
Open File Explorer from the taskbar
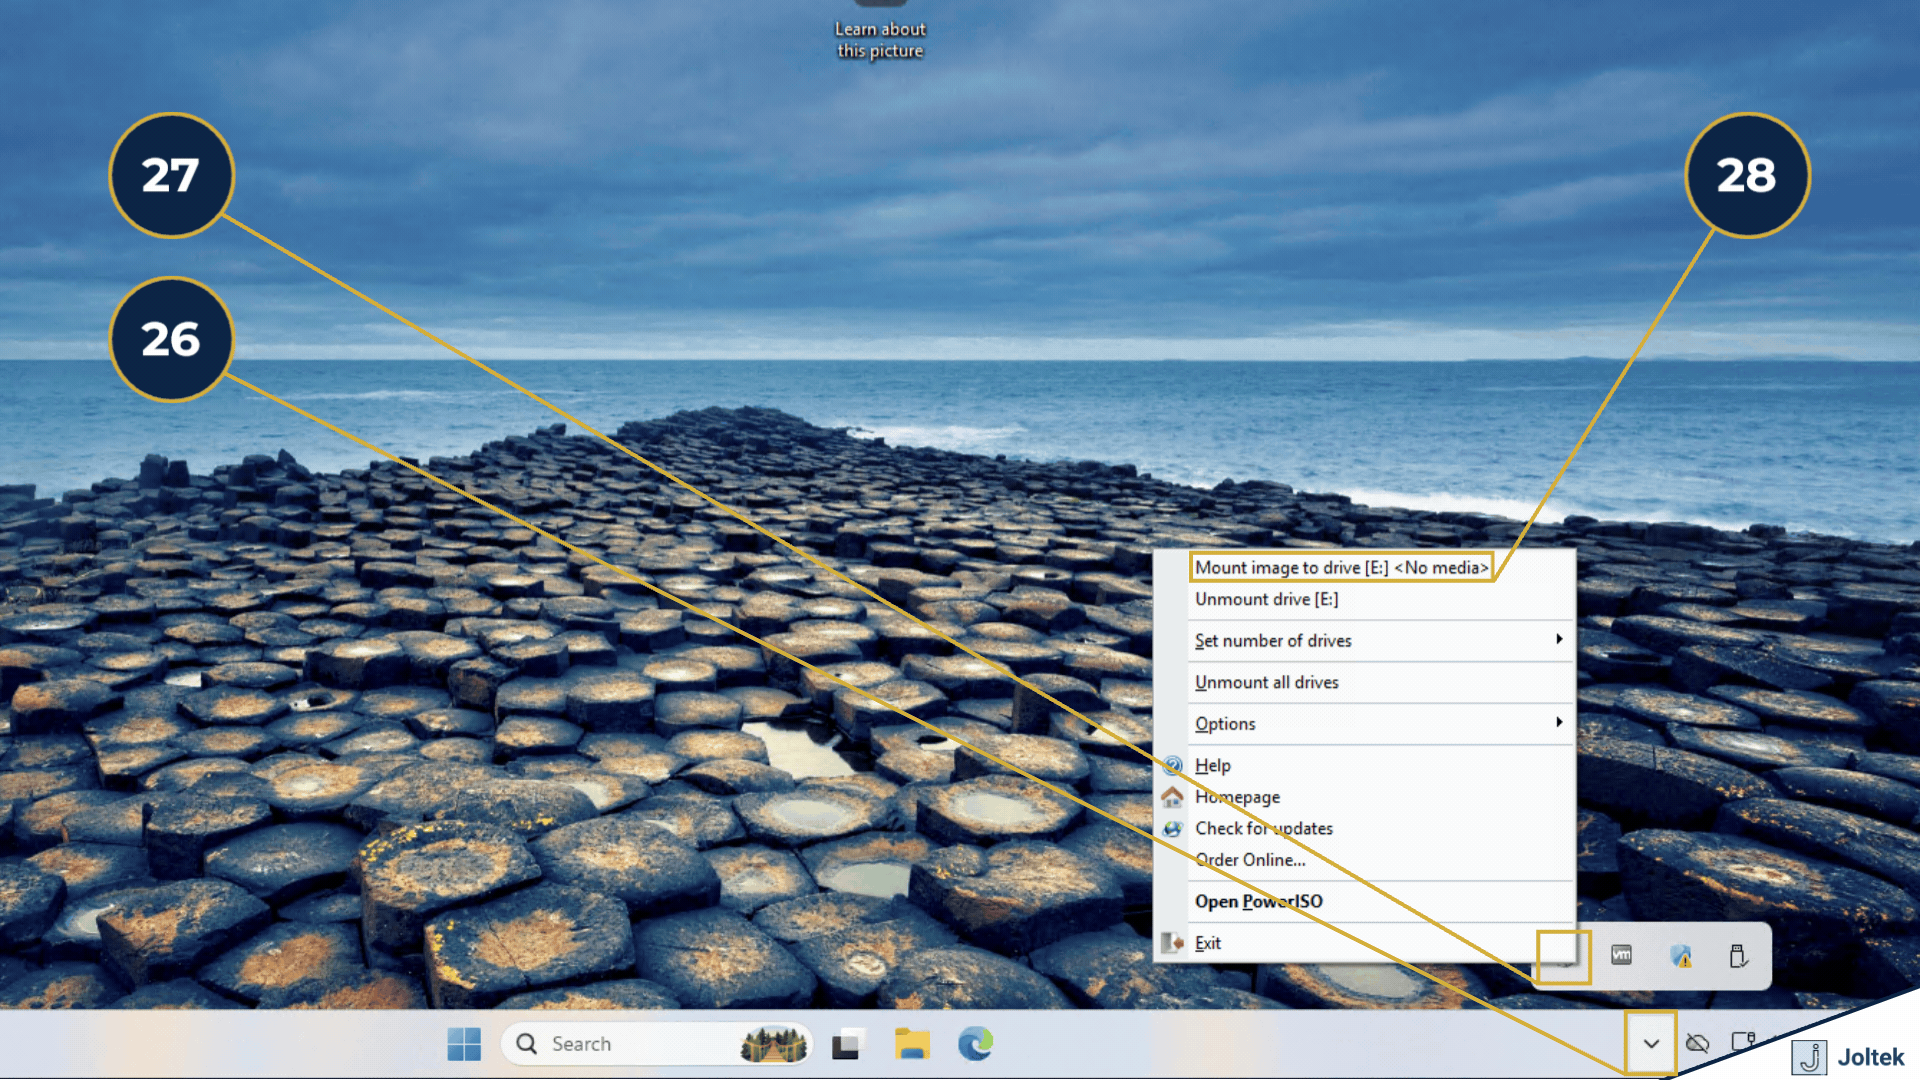[911, 1043]
